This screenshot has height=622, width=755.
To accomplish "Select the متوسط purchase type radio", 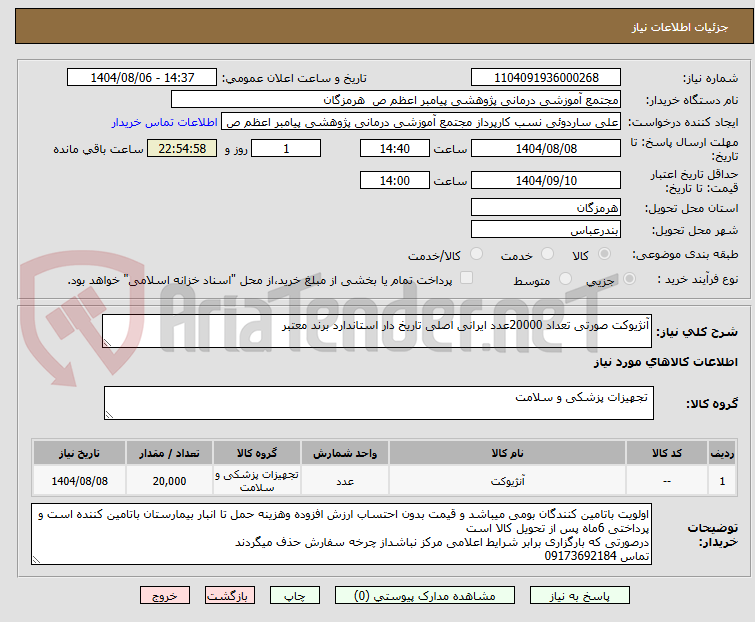I will point(565,279).
